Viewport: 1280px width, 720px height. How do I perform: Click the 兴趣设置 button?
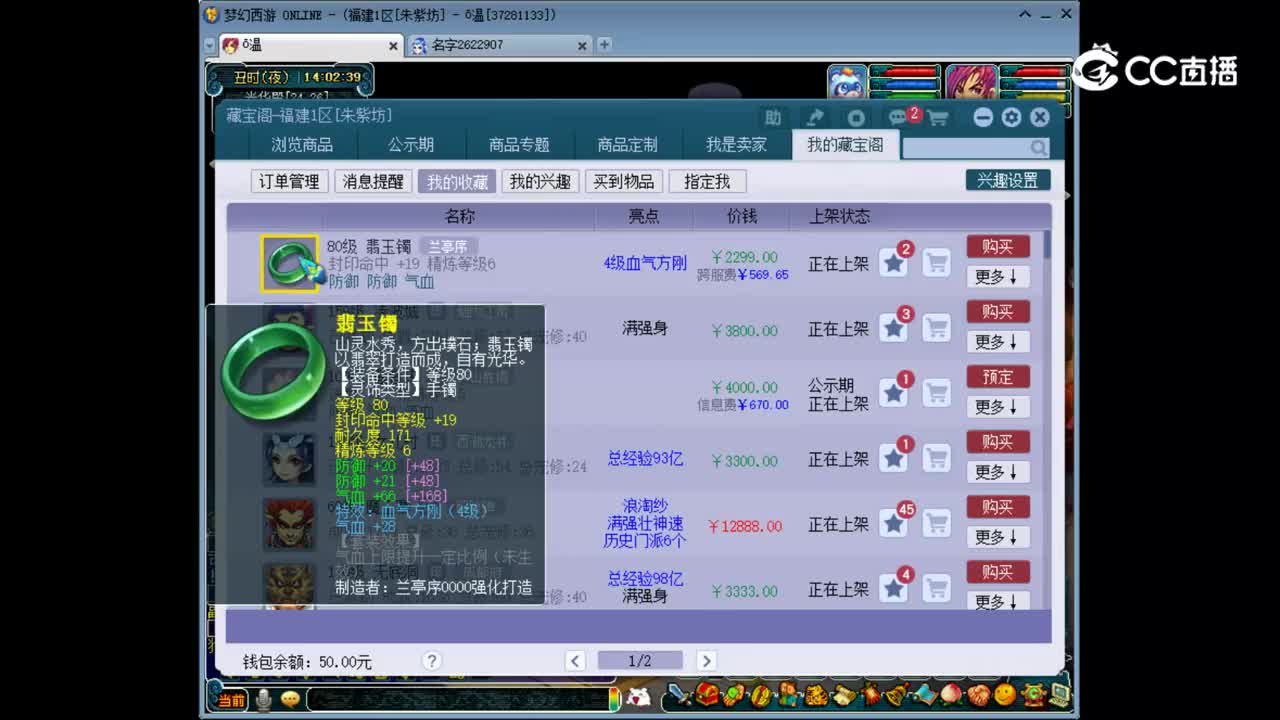pos(1008,180)
